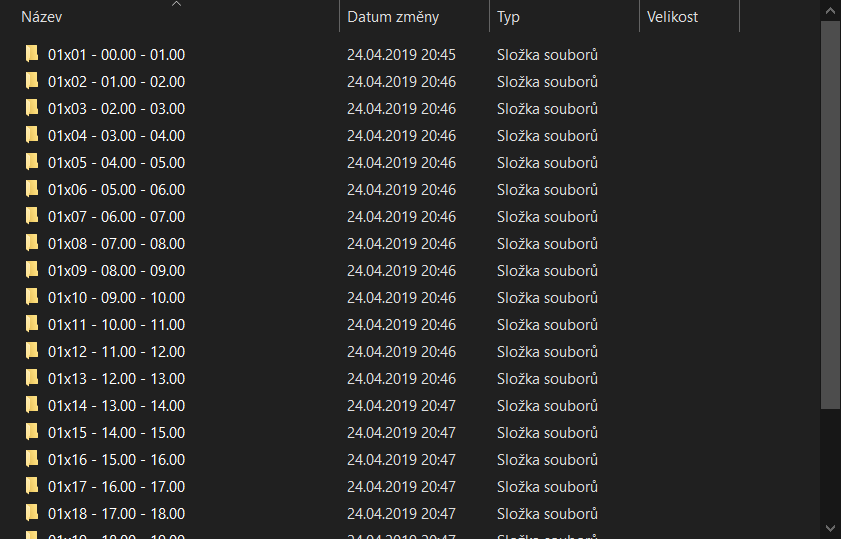Select folder icon of 01x07 - 06.00 - 07.00

32,216
